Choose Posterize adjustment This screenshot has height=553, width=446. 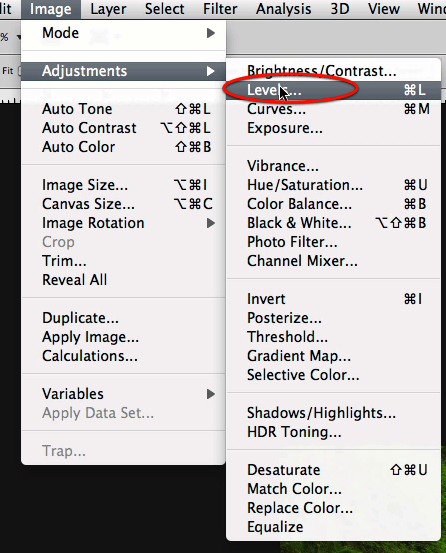[x=333, y=318]
